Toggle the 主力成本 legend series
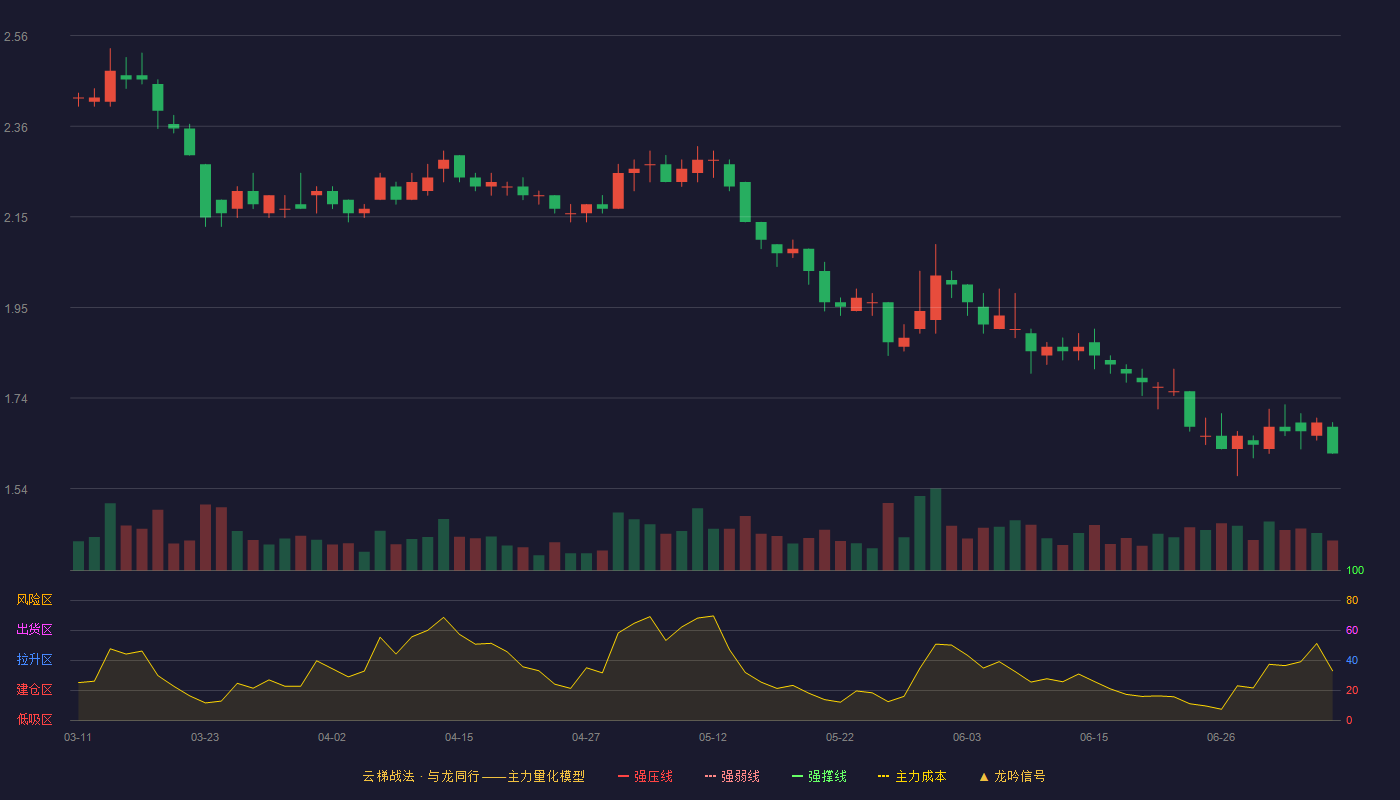1400x800 pixels. click(912, 776)
